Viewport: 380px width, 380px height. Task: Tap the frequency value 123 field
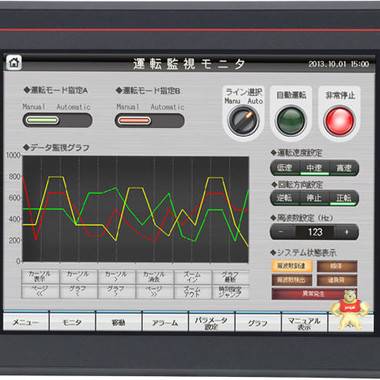pos(315,232)
